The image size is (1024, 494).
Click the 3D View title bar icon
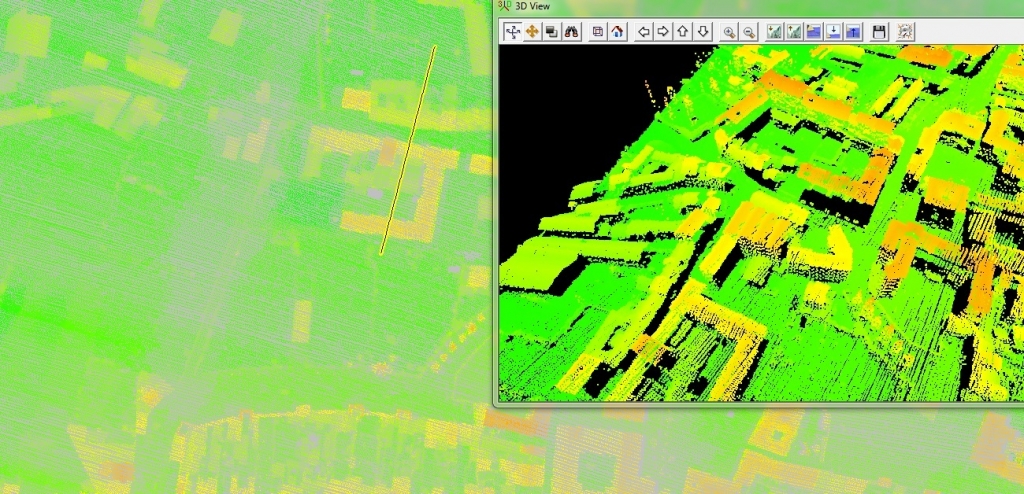point(504,5)
